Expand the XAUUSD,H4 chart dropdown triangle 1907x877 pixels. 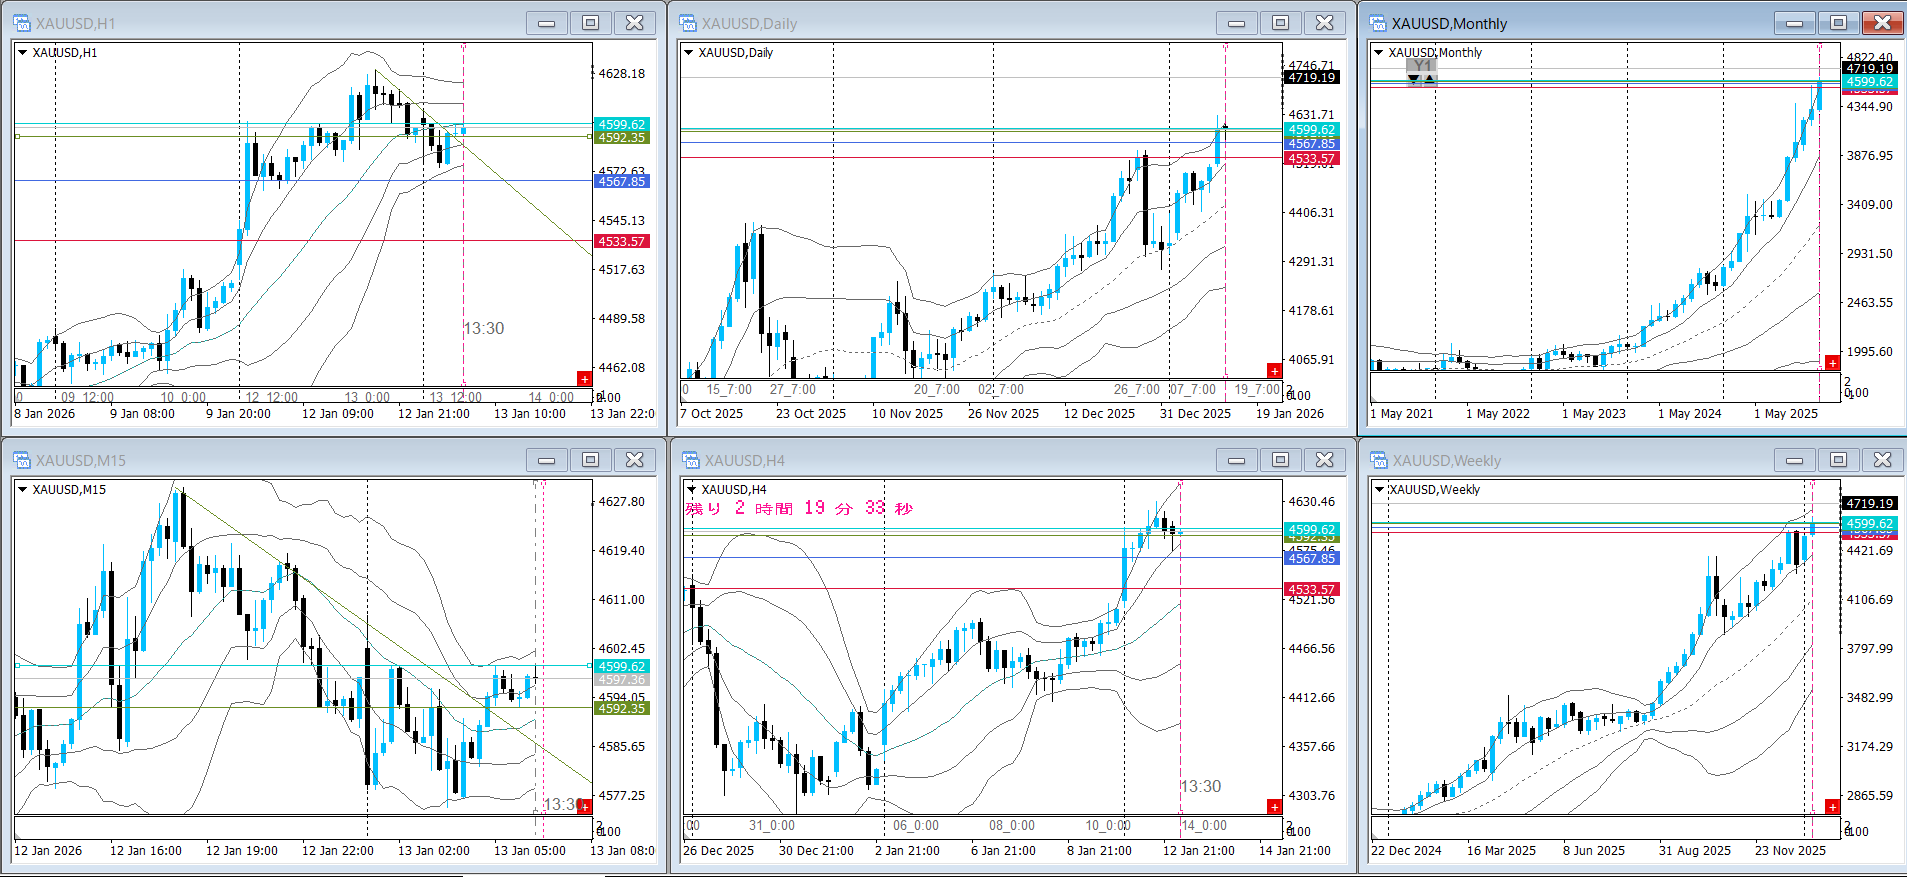click(690, 490)
